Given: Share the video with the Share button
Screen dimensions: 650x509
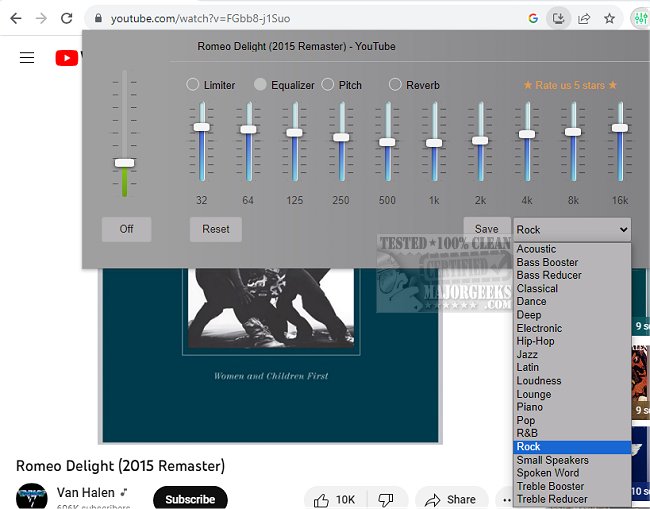Looking at the screenshot, I should click(452, 500).
